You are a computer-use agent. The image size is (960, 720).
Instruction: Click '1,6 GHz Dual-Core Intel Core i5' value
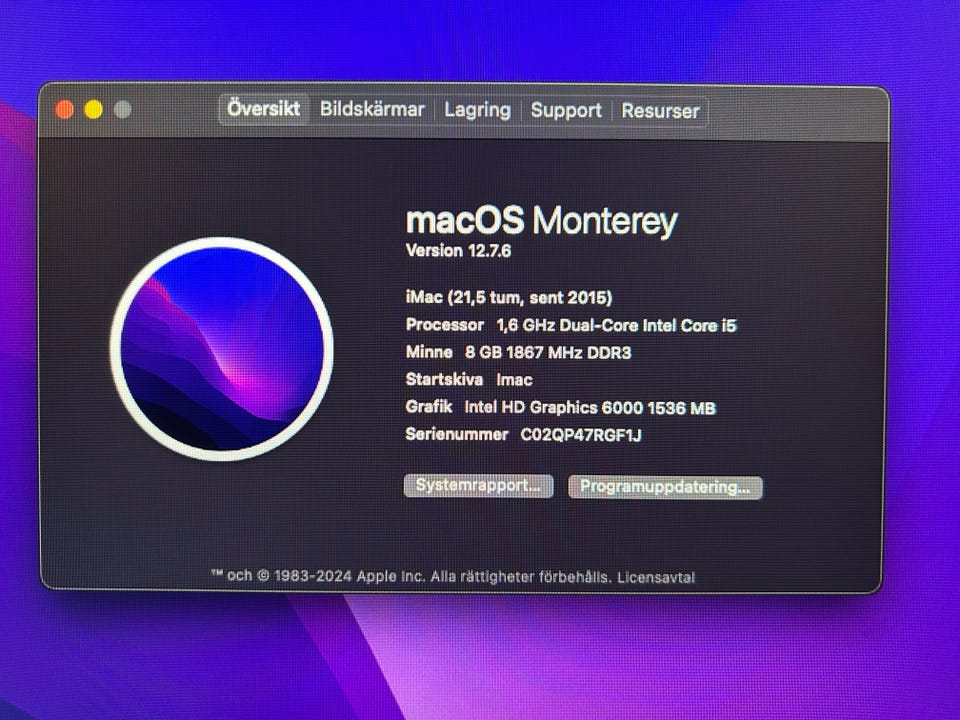point(617,326)
